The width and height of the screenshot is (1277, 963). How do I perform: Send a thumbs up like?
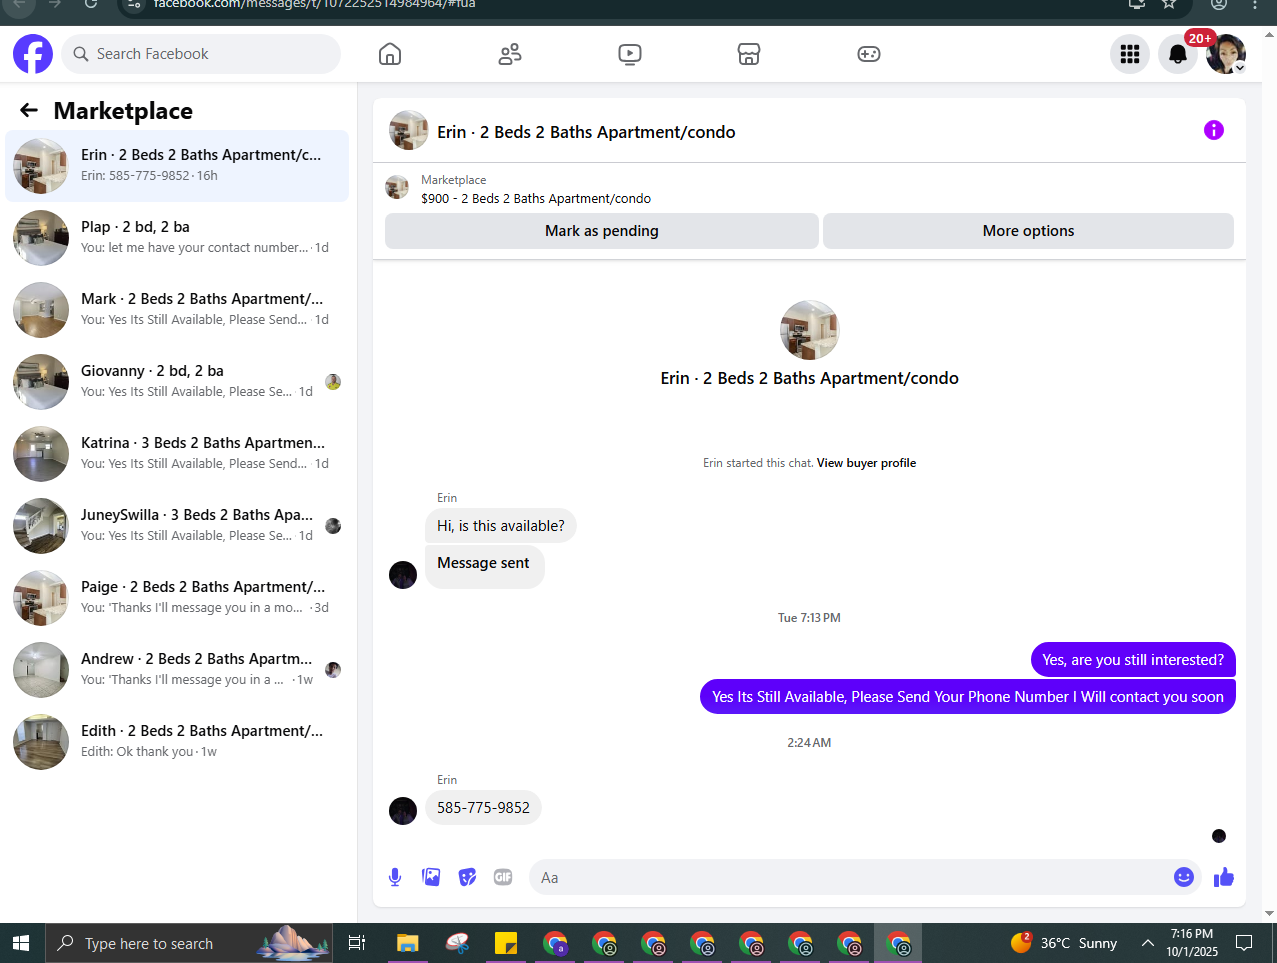pos(1224,877)
